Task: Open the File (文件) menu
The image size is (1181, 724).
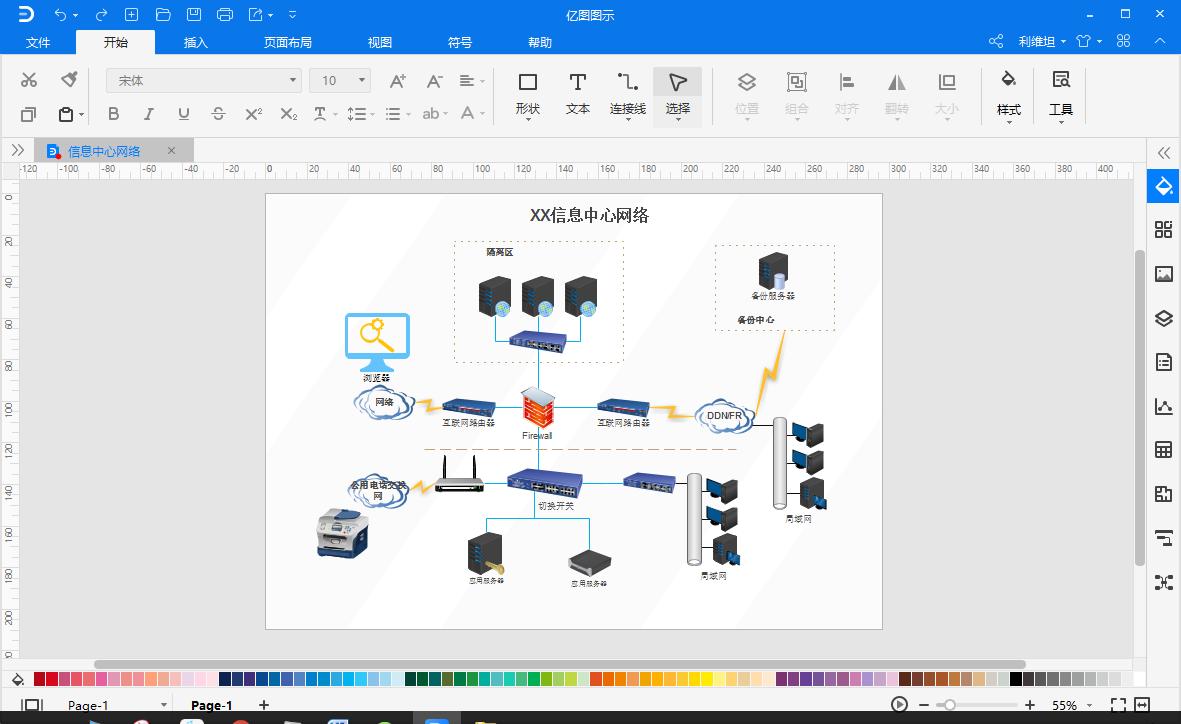Action: coord(38,42)
